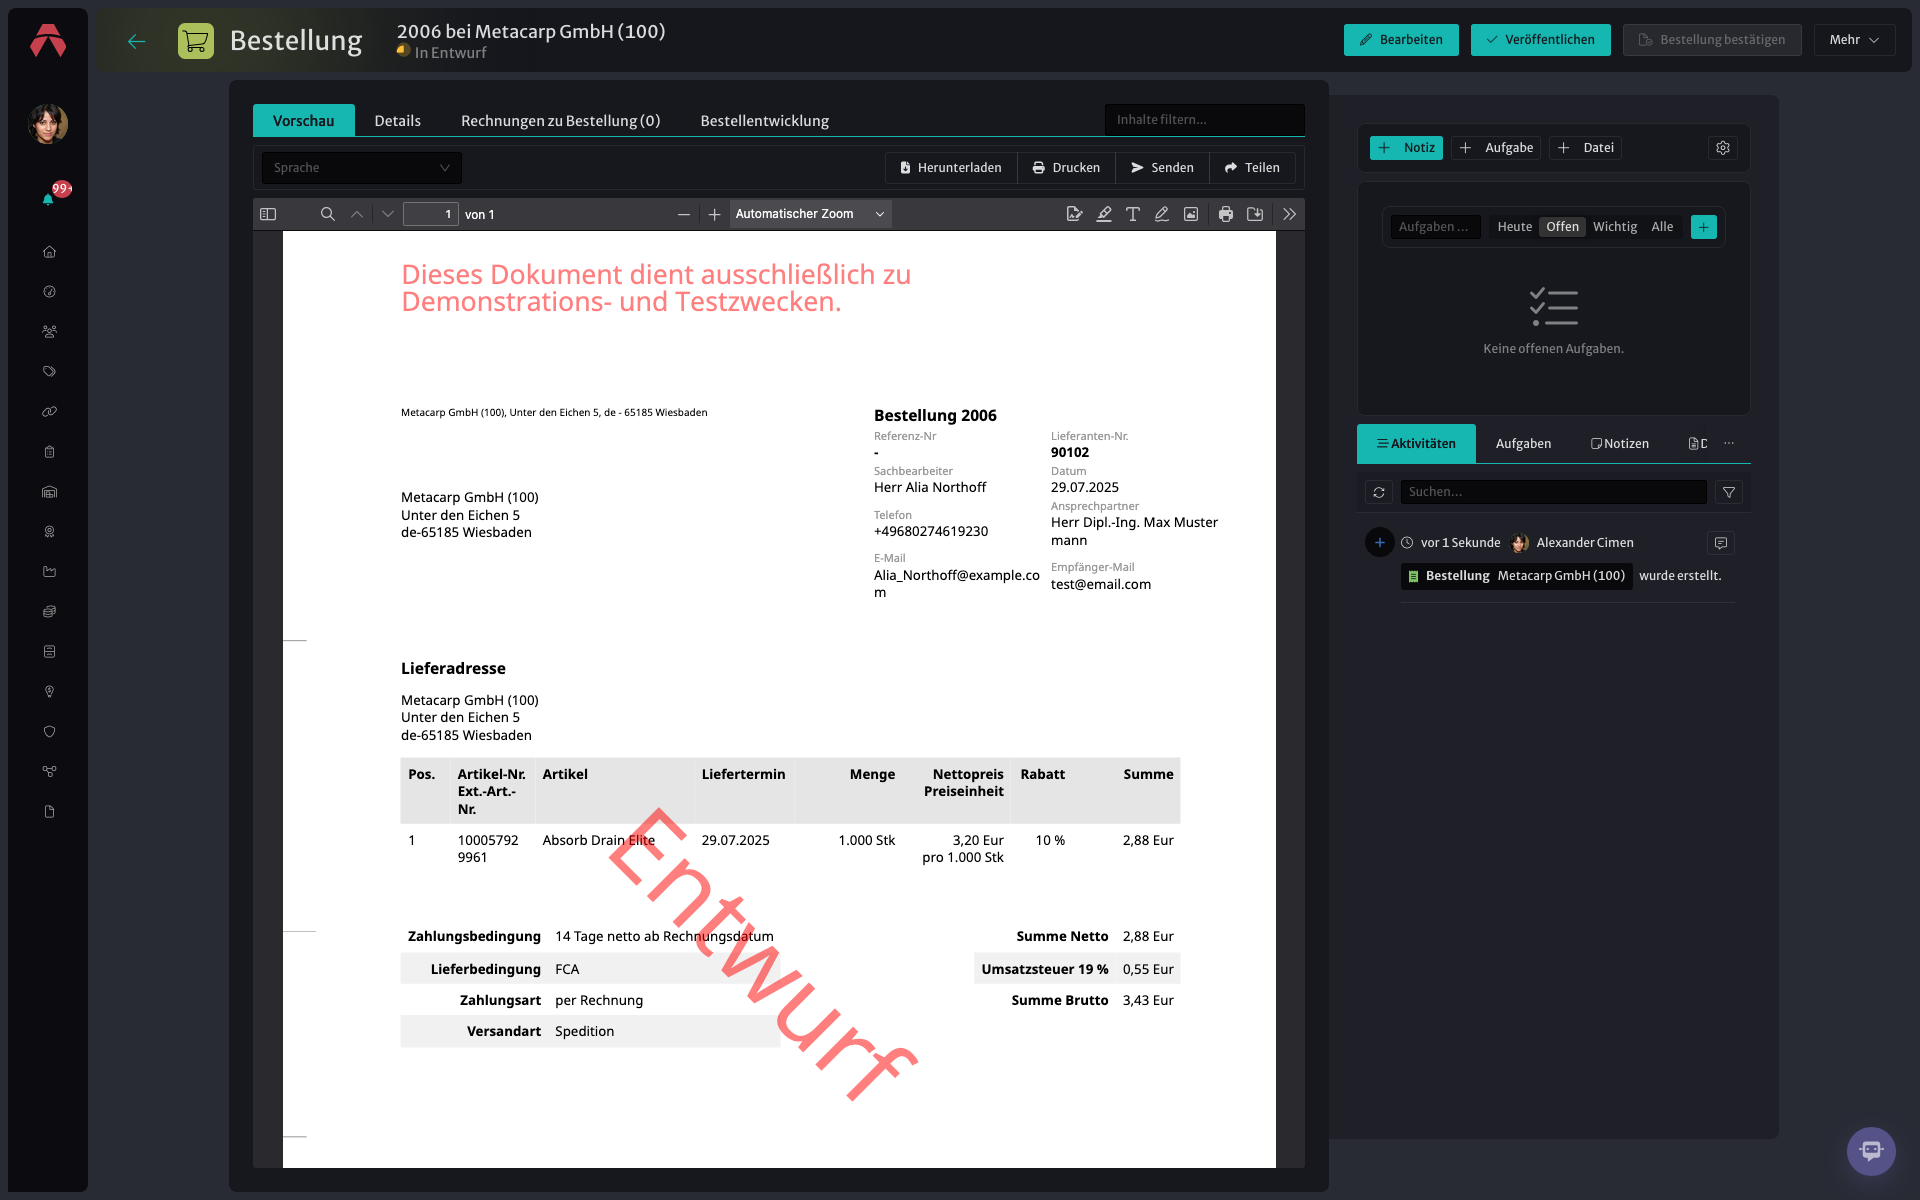Switch to the Notizen tab

[1620, 444]
